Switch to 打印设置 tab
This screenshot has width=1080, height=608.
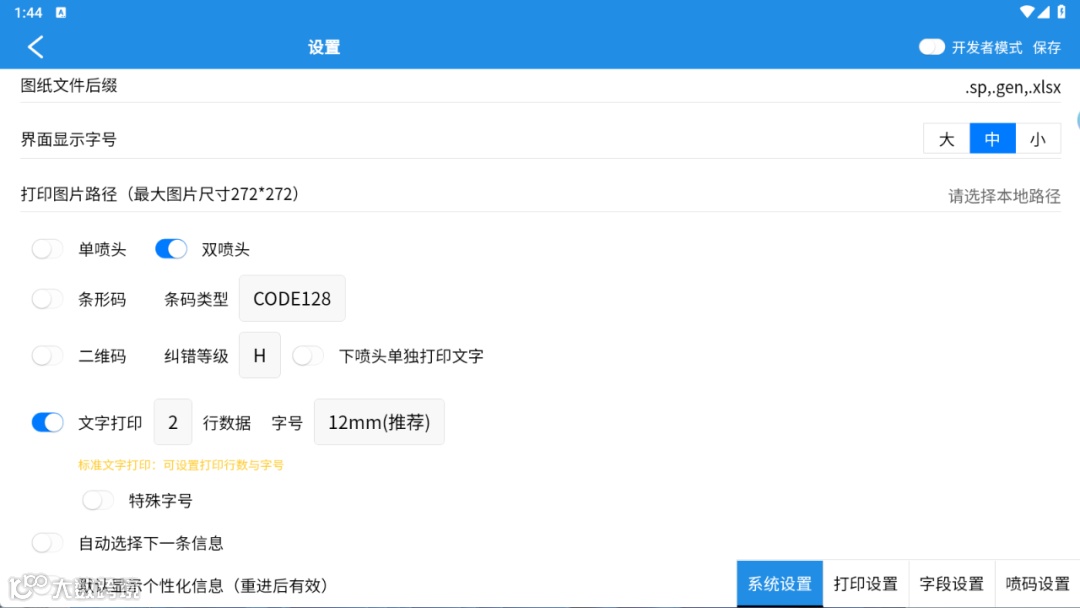(866, 584)
